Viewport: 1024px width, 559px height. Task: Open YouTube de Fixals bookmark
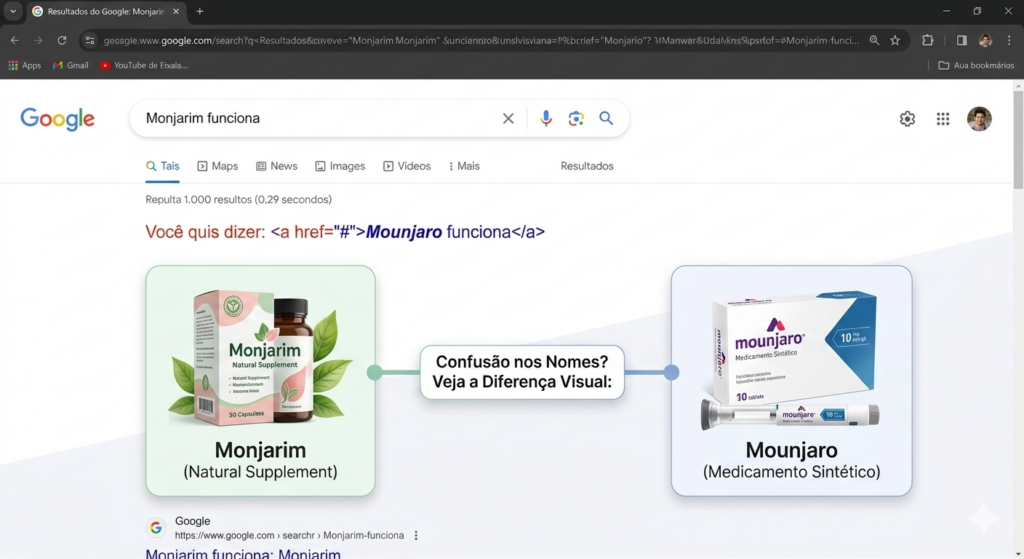[x=144, y=65]
